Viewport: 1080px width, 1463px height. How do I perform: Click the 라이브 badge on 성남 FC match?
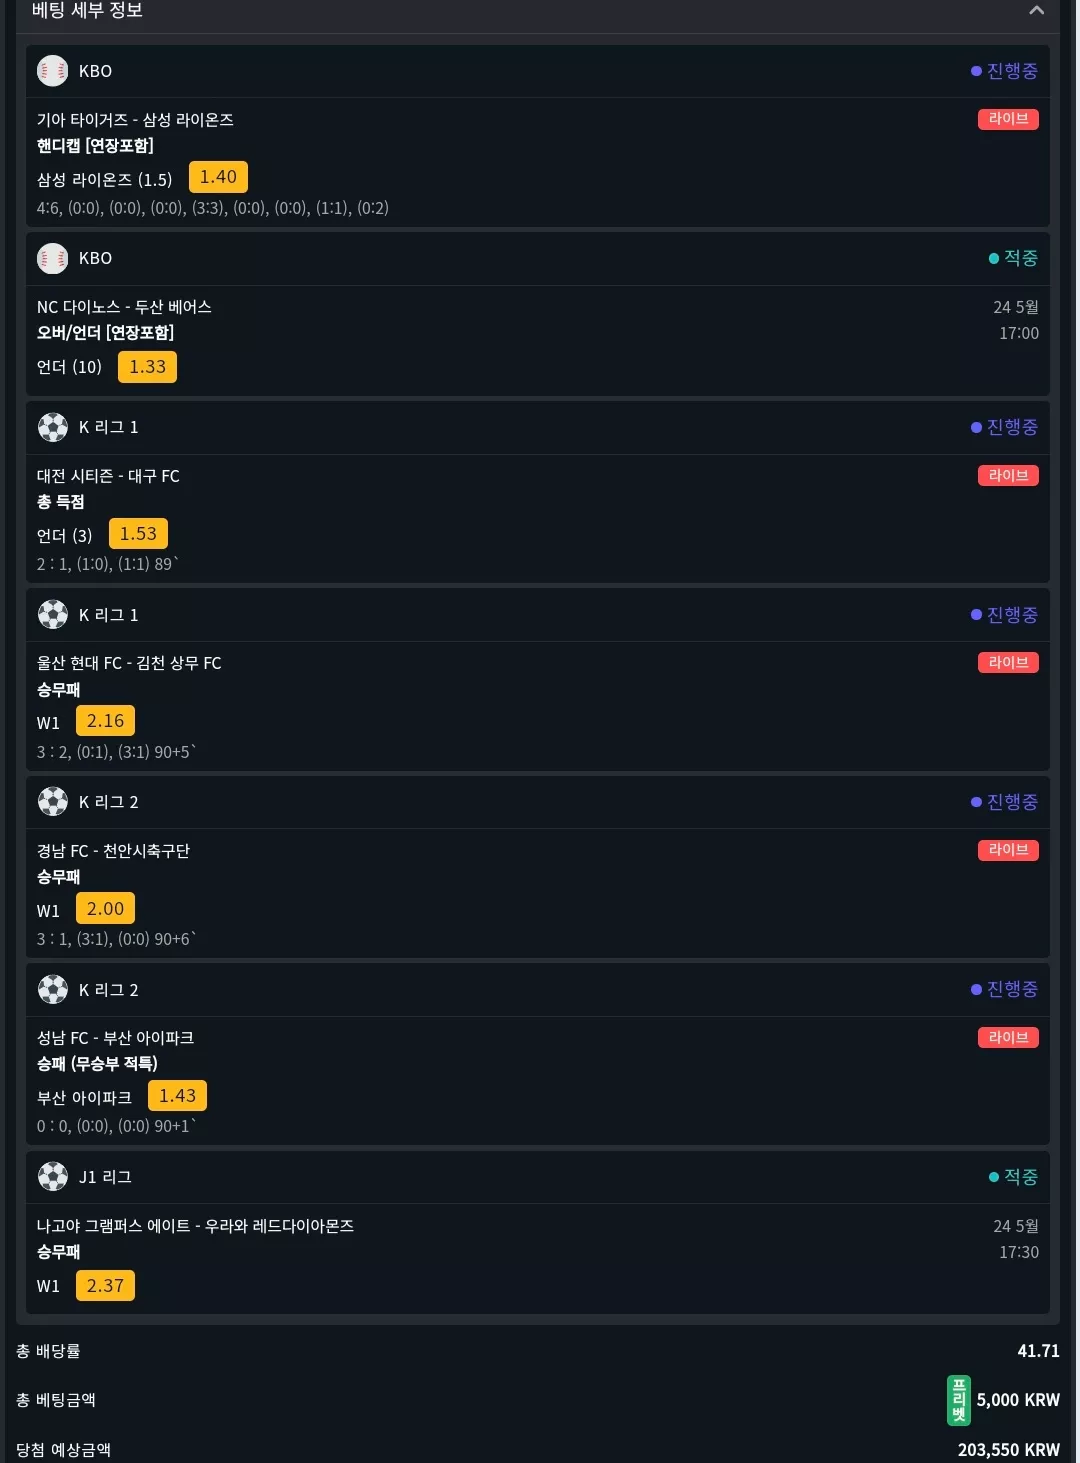click(x=1008, y=1037)
